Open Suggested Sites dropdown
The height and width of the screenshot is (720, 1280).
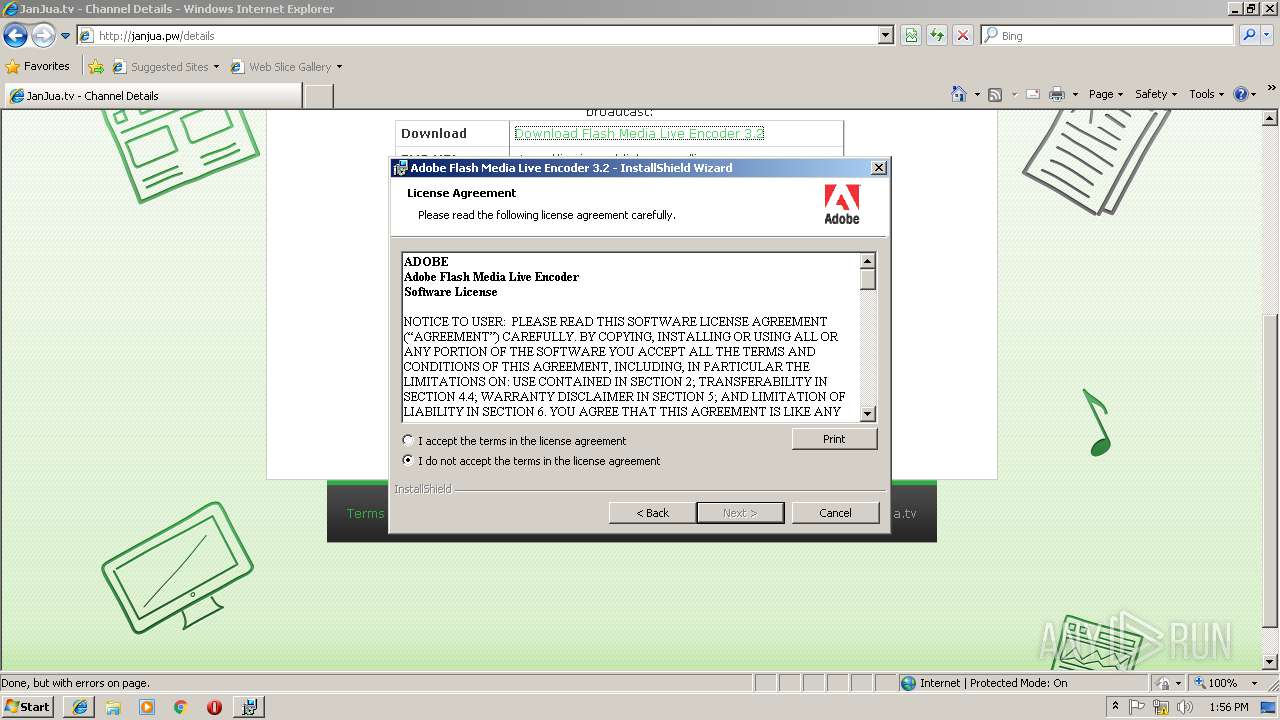(x=166, y=67)
